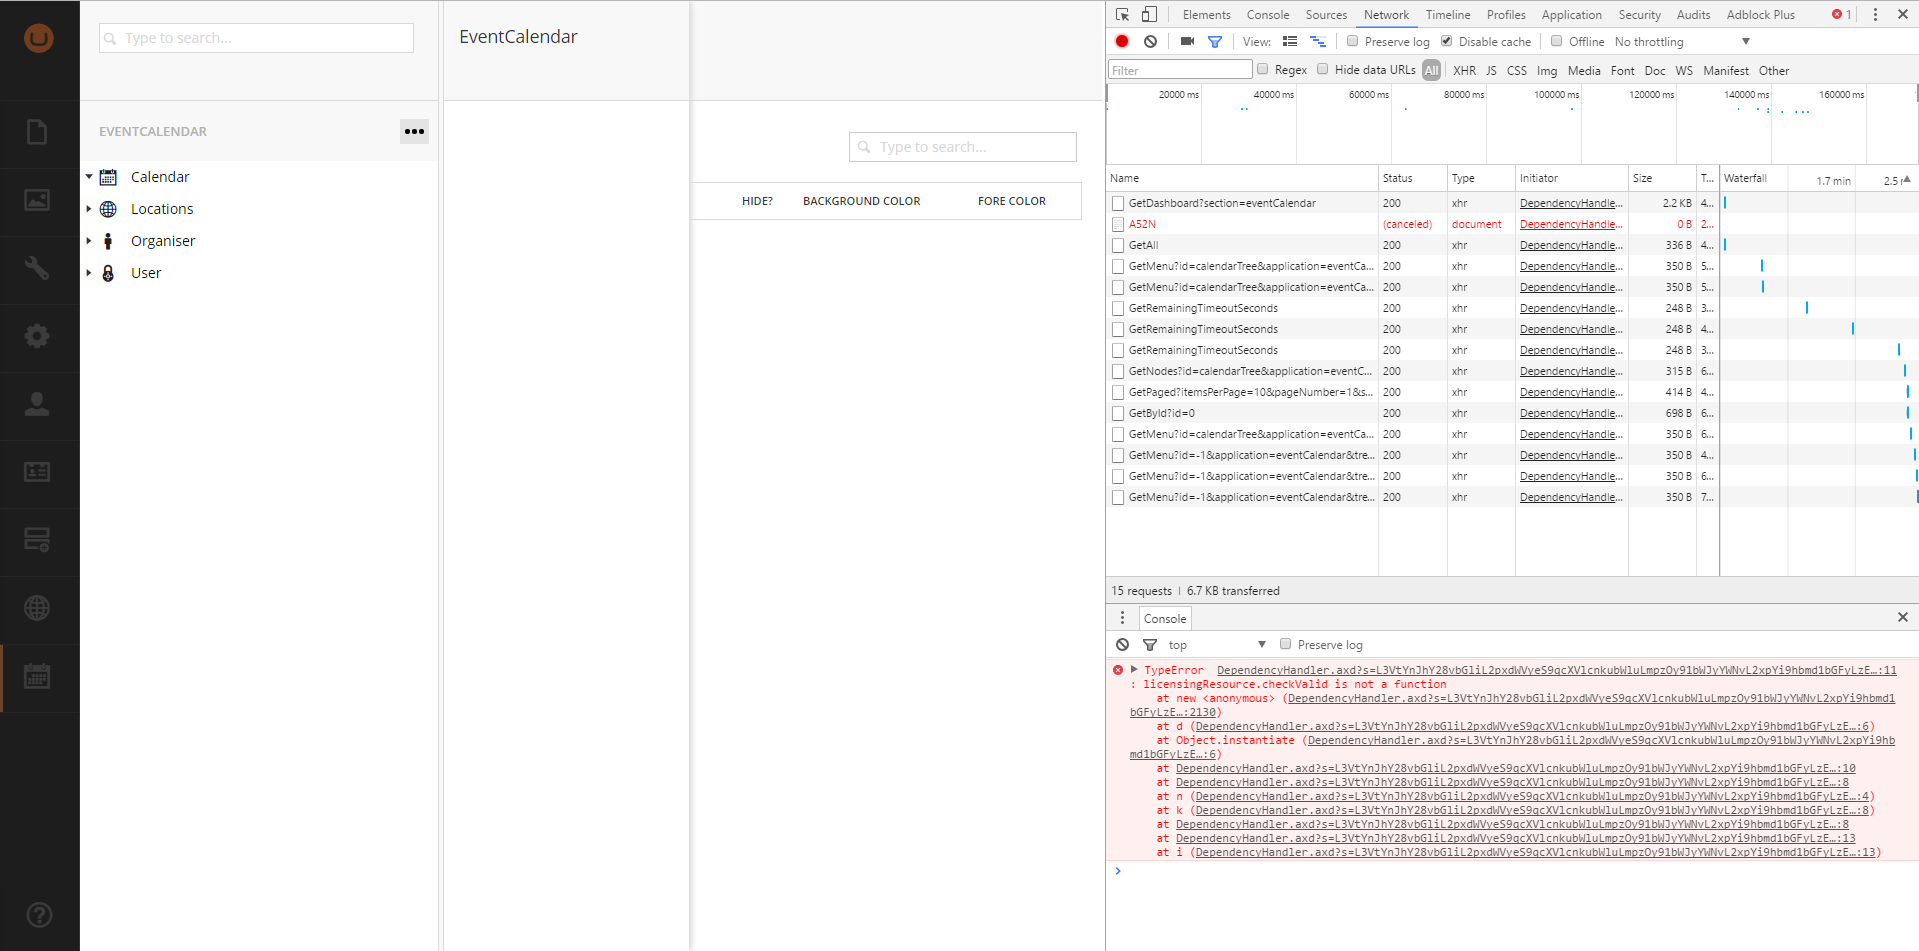Toggle DevTools device toolbar icon
The width and height of the screenshot is (1919, 951).
1149,14
